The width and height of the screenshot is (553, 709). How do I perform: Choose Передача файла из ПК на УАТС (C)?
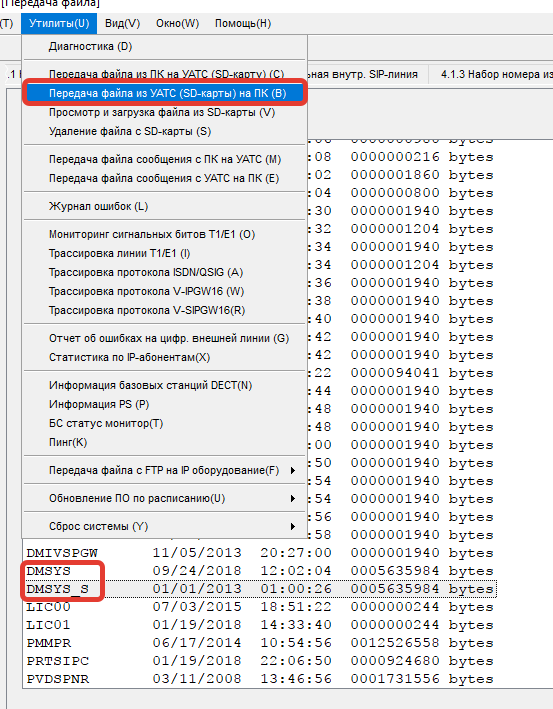[x=165, y=74]
